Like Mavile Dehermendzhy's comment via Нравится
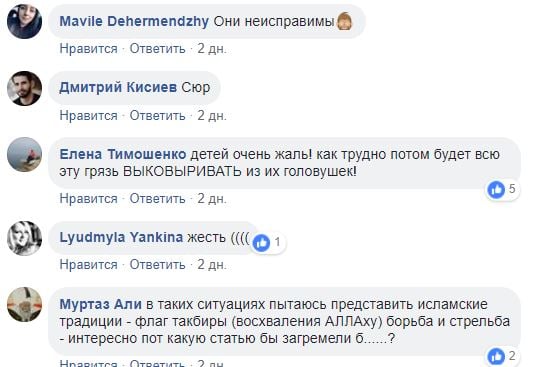This screenshot has height=367, width=560. [88, 49]
